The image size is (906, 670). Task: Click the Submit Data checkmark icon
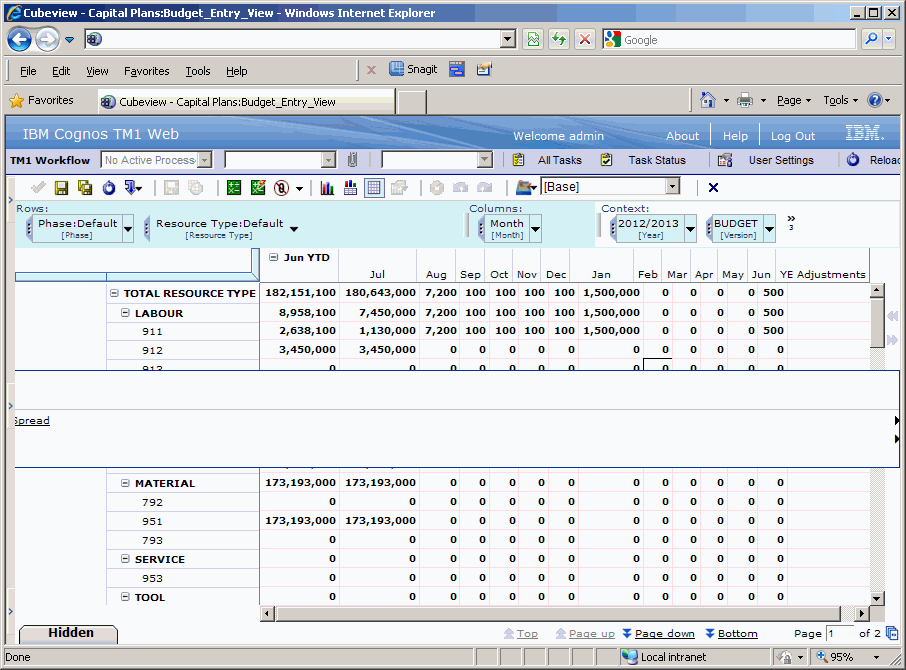click(39, 187)
